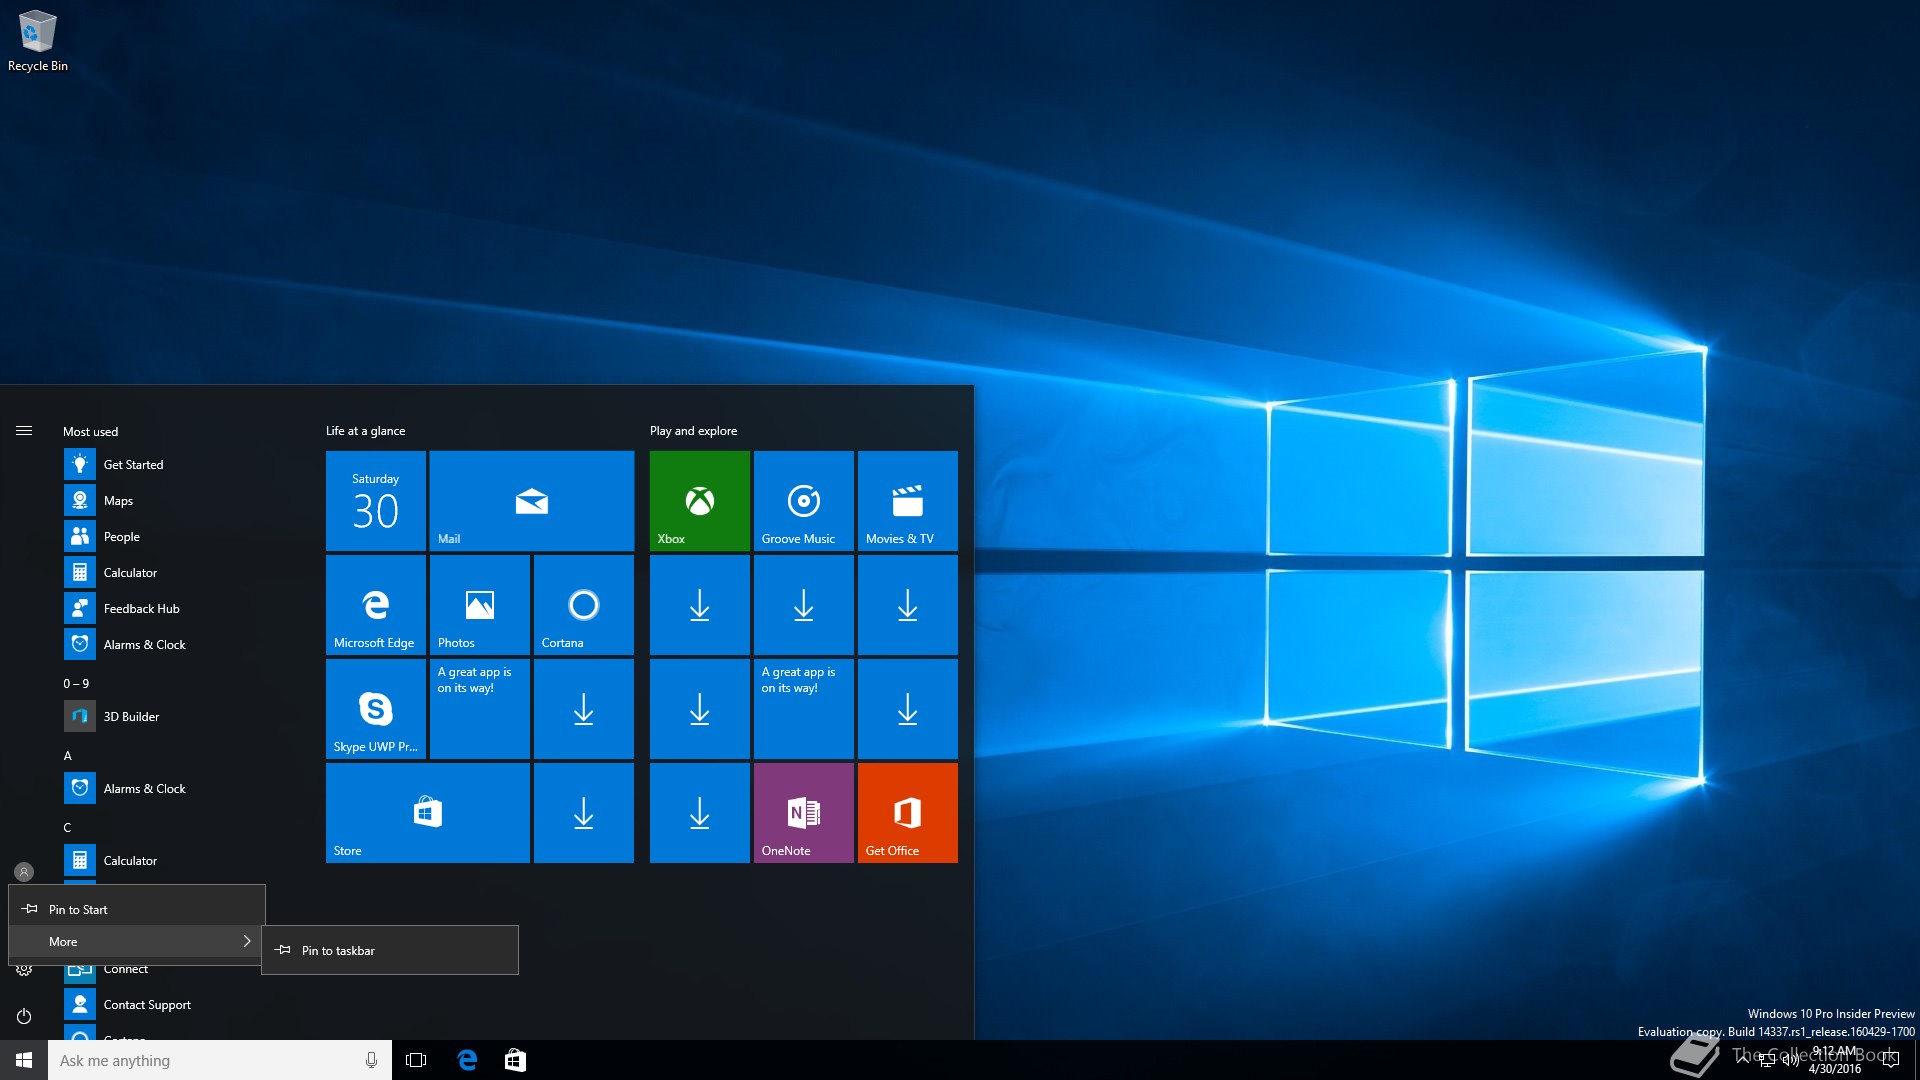Open the Store tile
1920x1080 pixels.
[428, 812]
